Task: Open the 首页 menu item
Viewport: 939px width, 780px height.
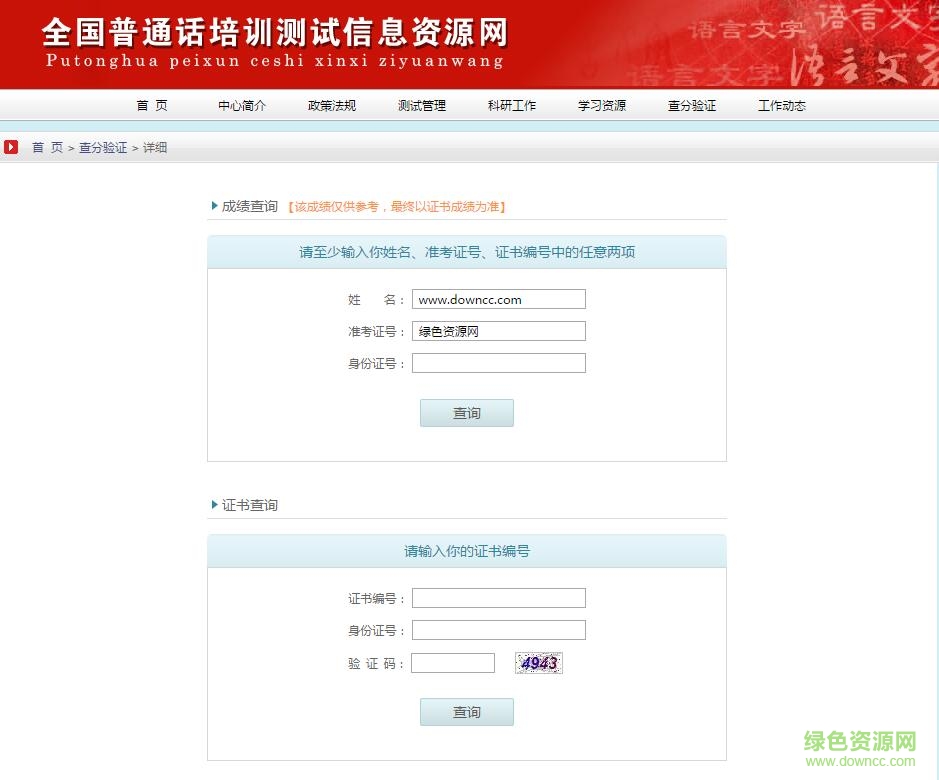Action: point(151,105)
